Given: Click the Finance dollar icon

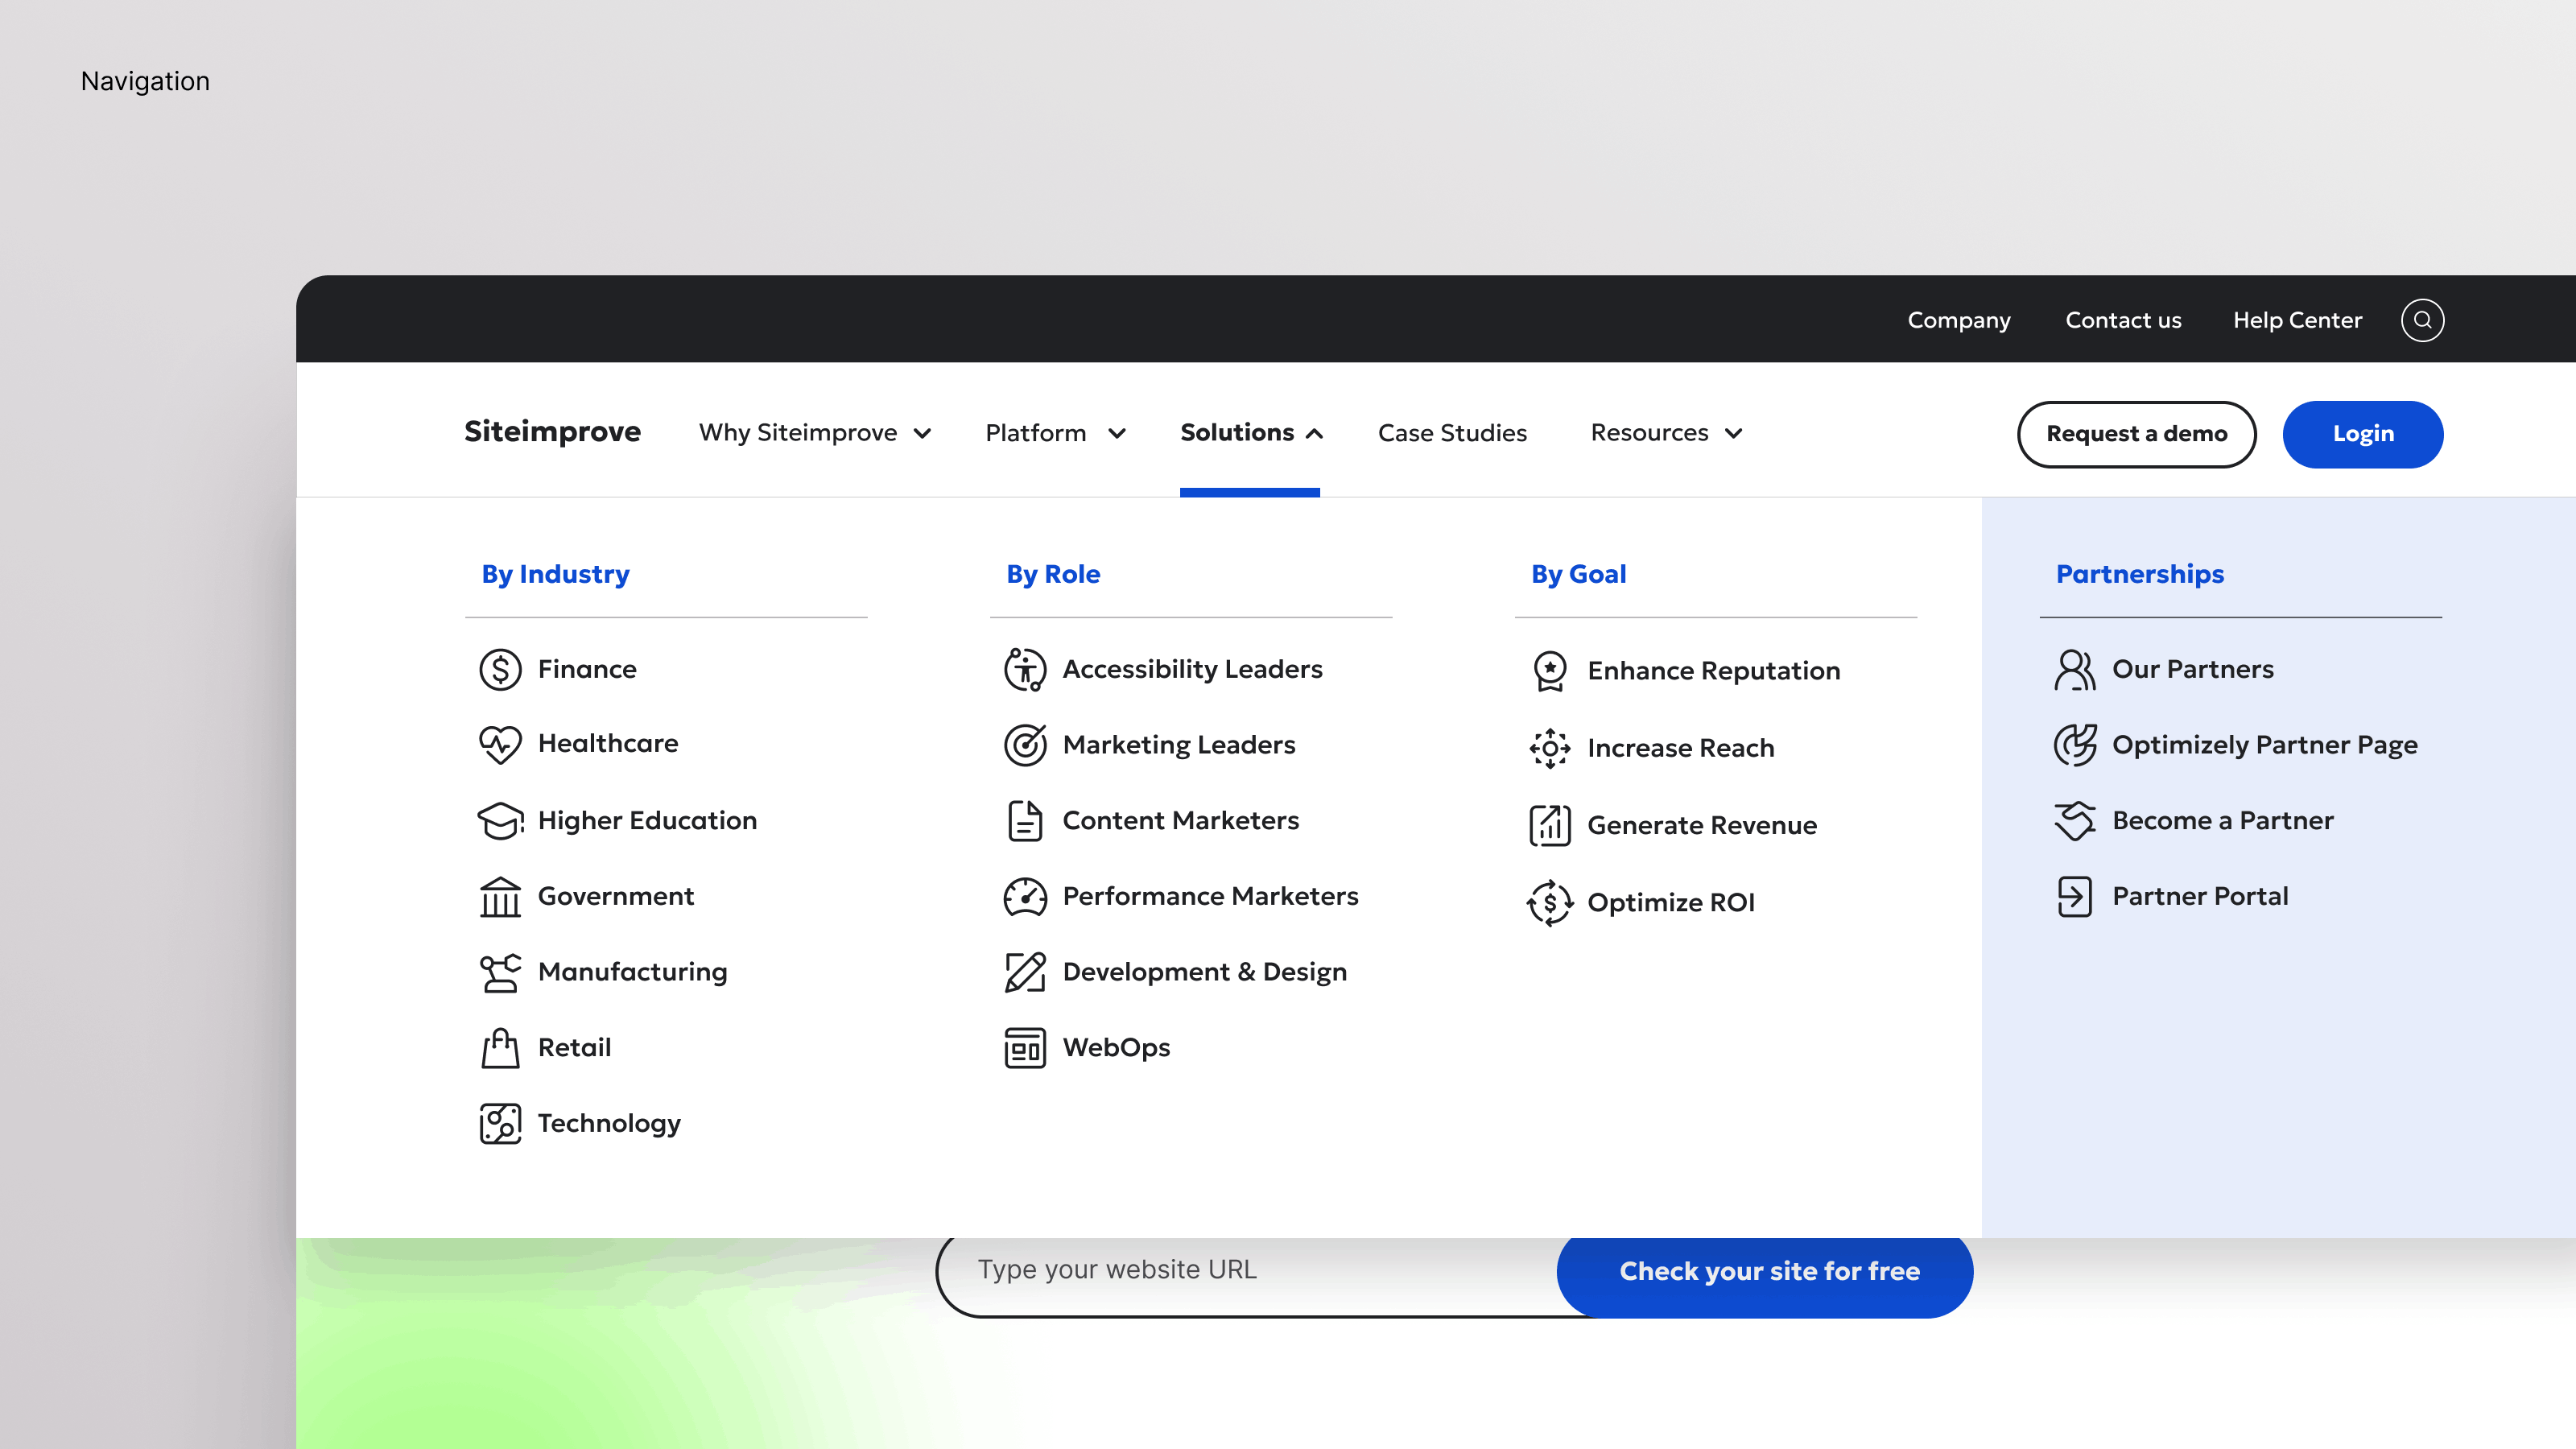Looking at the screenshot, I should [500, 669].
